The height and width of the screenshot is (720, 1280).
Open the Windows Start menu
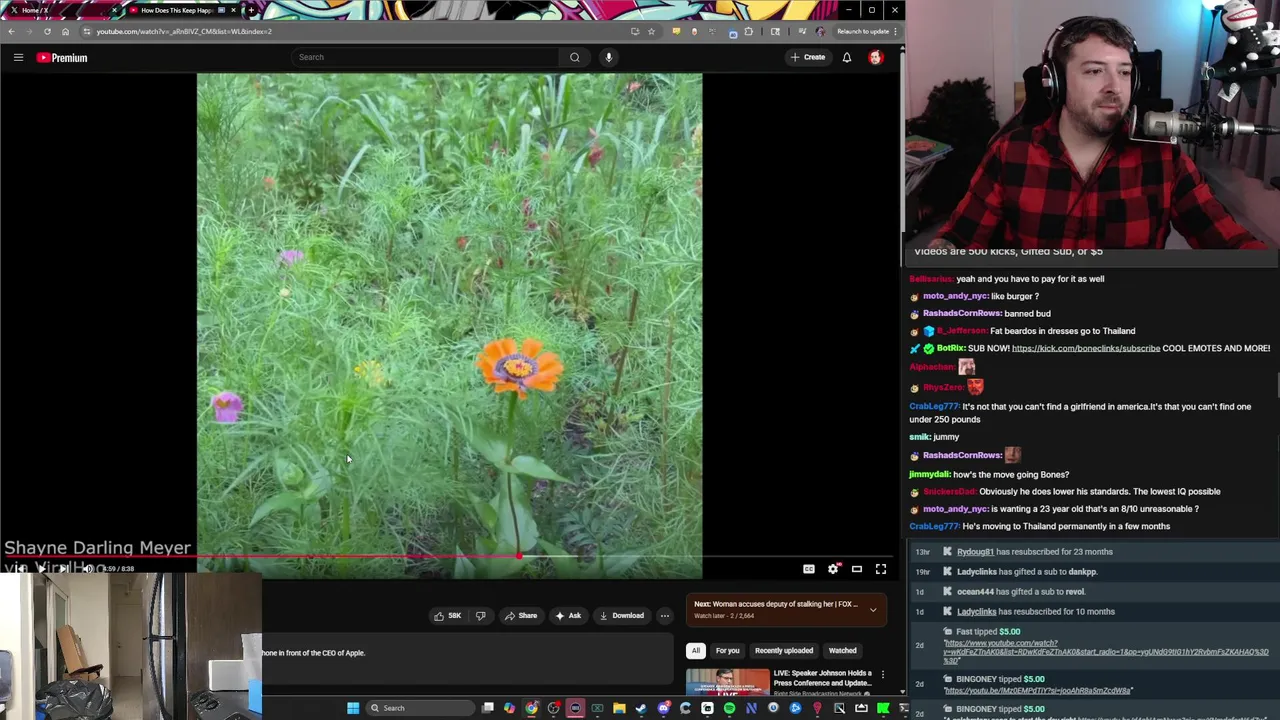point(353,708)
